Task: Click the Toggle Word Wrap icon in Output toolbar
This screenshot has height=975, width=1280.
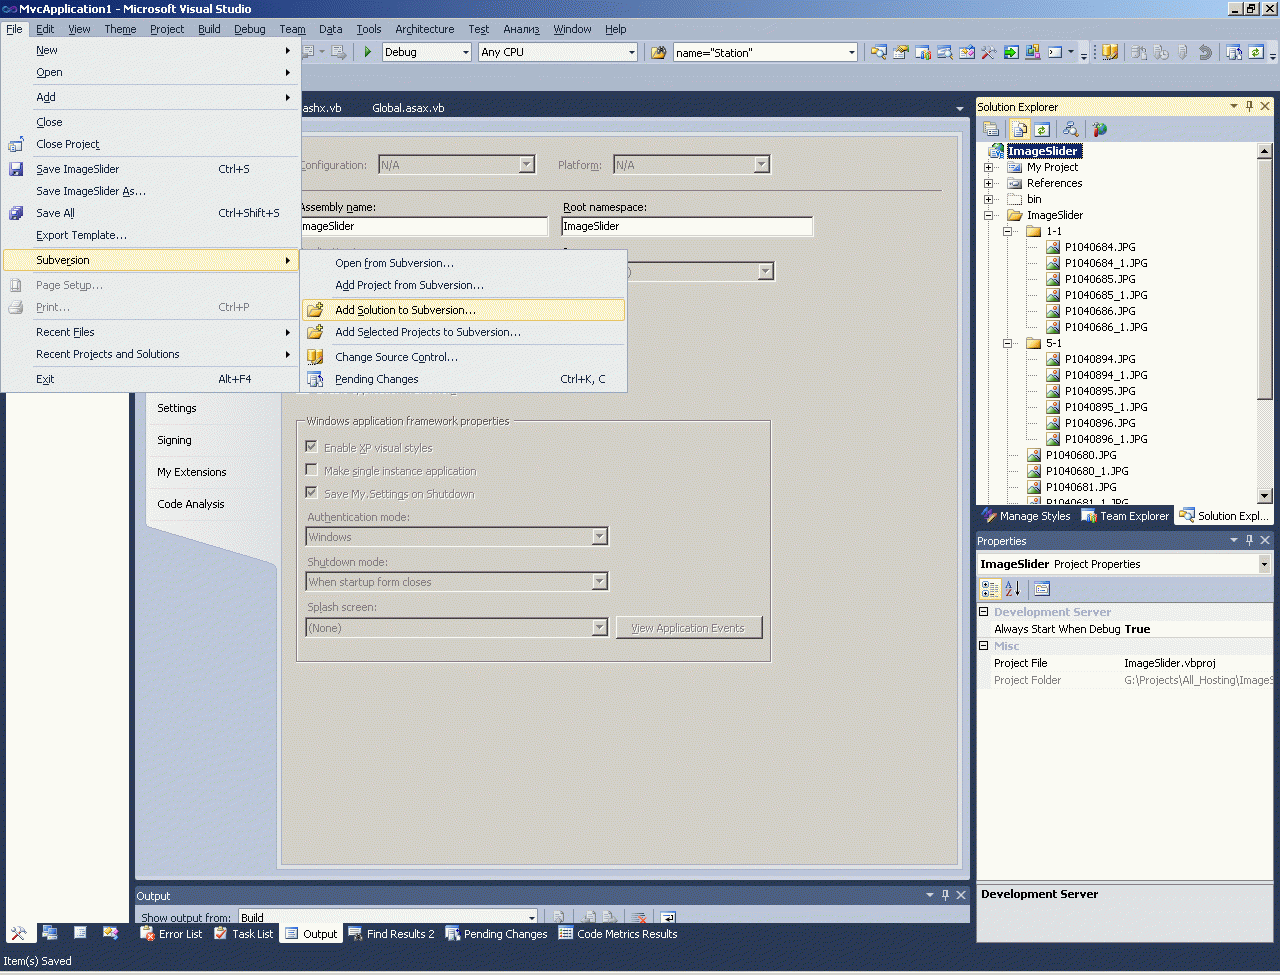Action: pyautogui.click(x=668, y=917)
